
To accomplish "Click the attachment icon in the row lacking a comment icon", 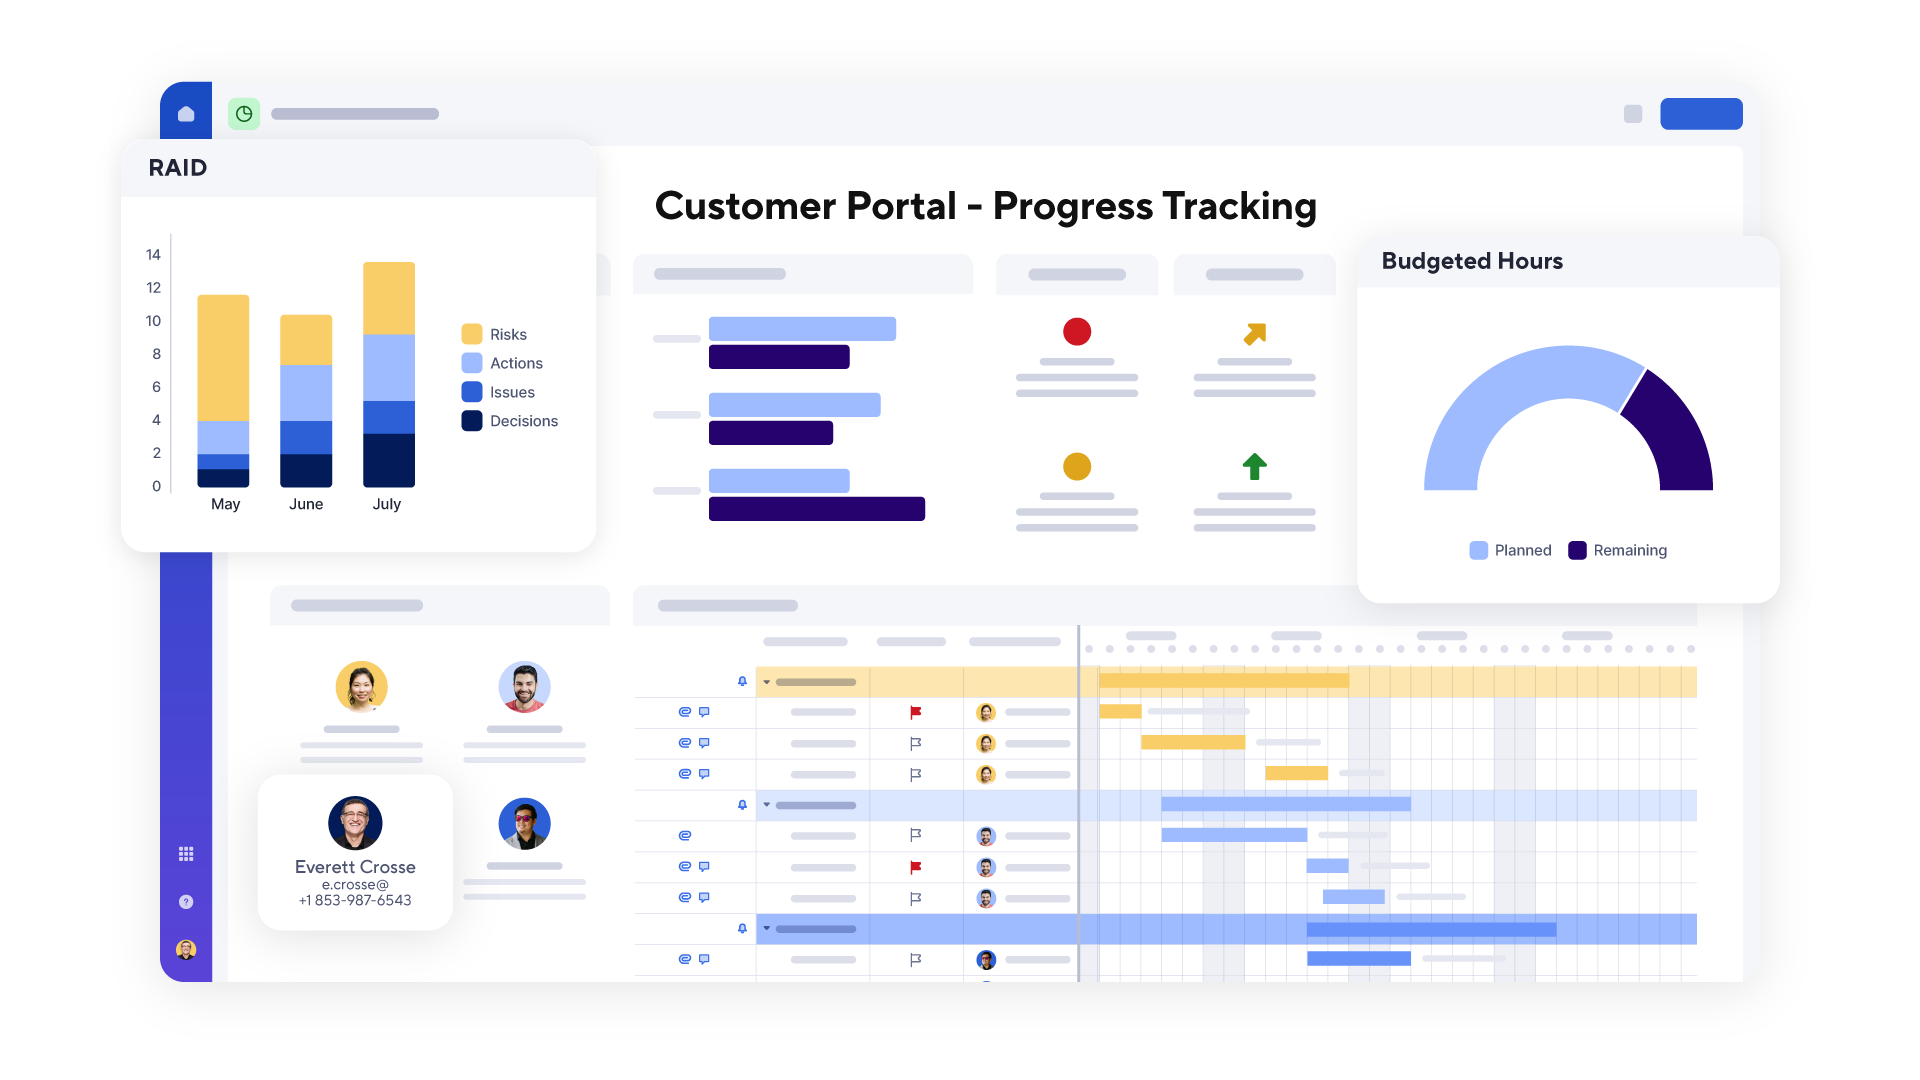I will tap(685, 835).
